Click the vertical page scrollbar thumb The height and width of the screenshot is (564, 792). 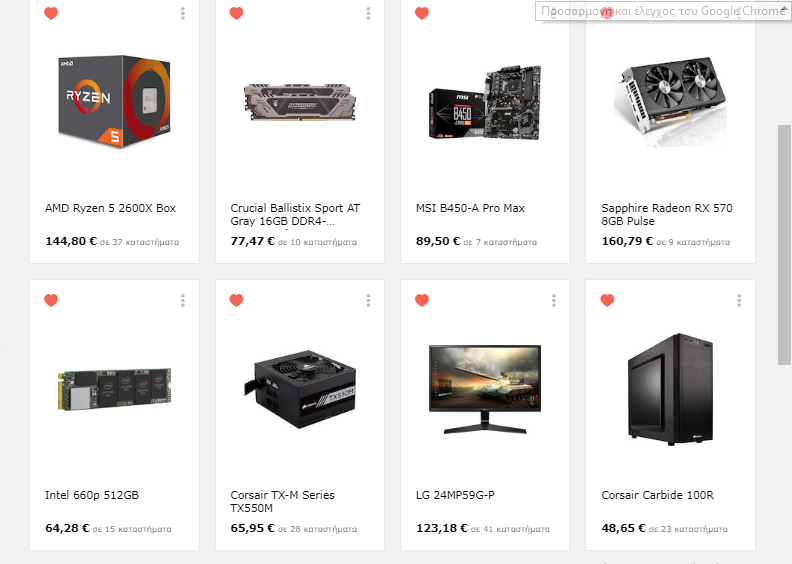coord(784,244)
